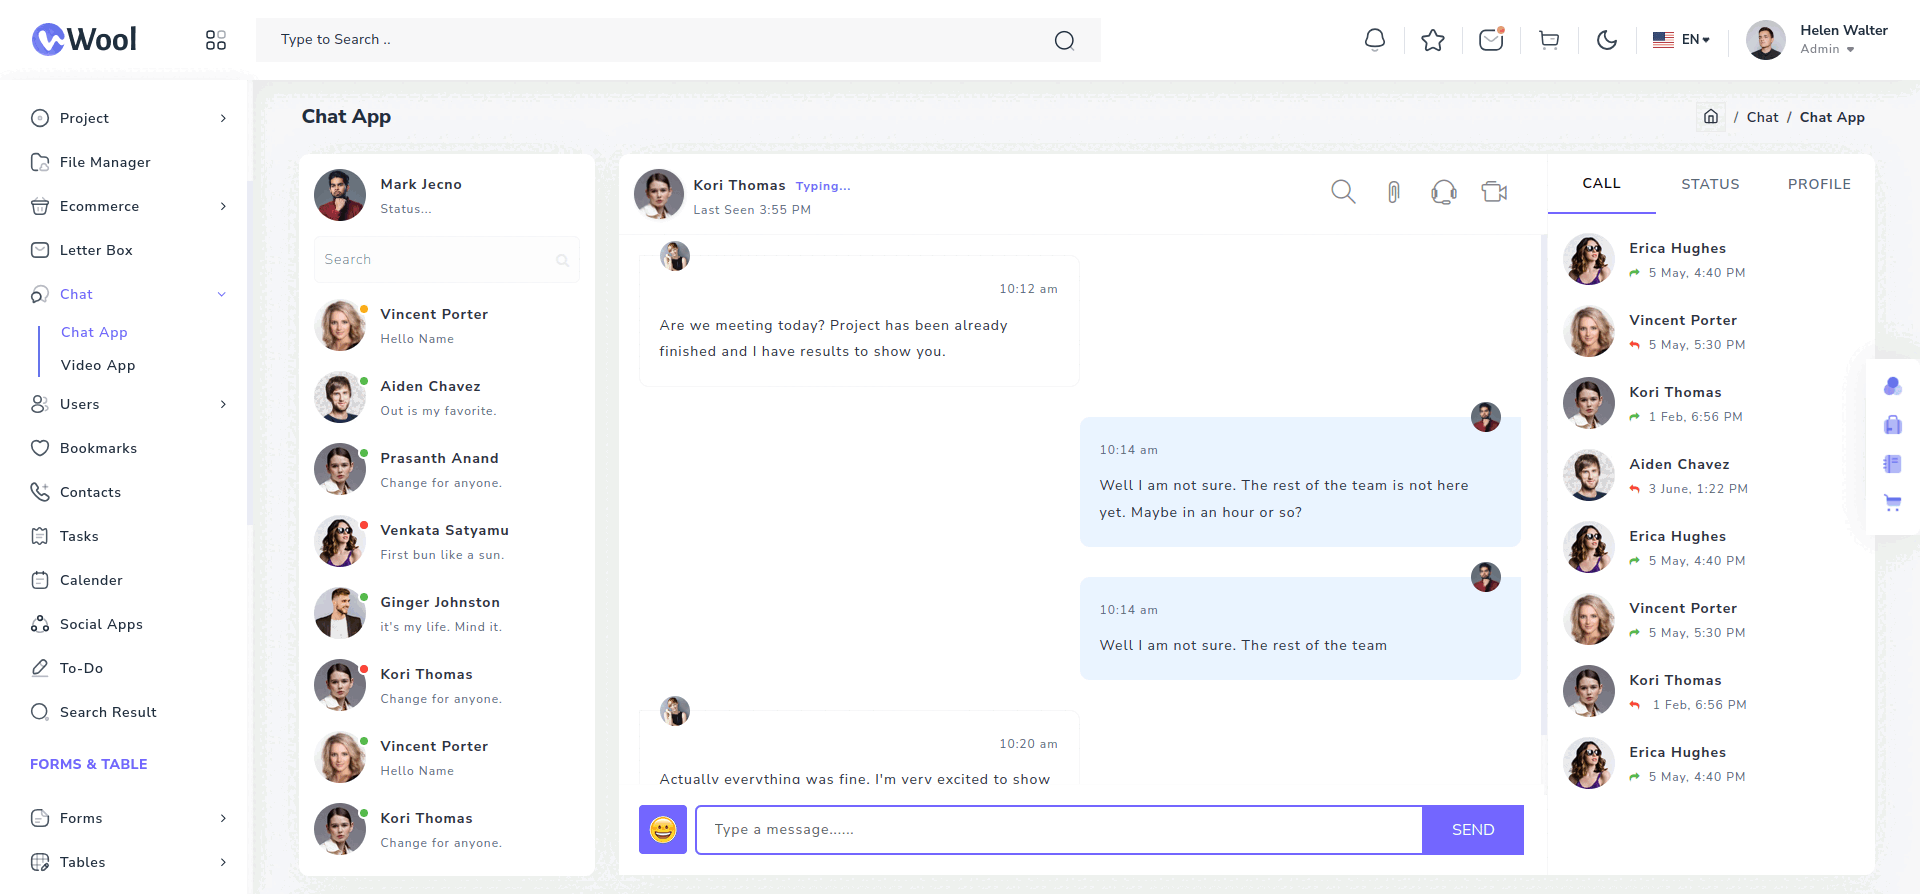Open Aiden Chavez conversation in contact list
The image size is (1920, 894).
tap(446, 397)
